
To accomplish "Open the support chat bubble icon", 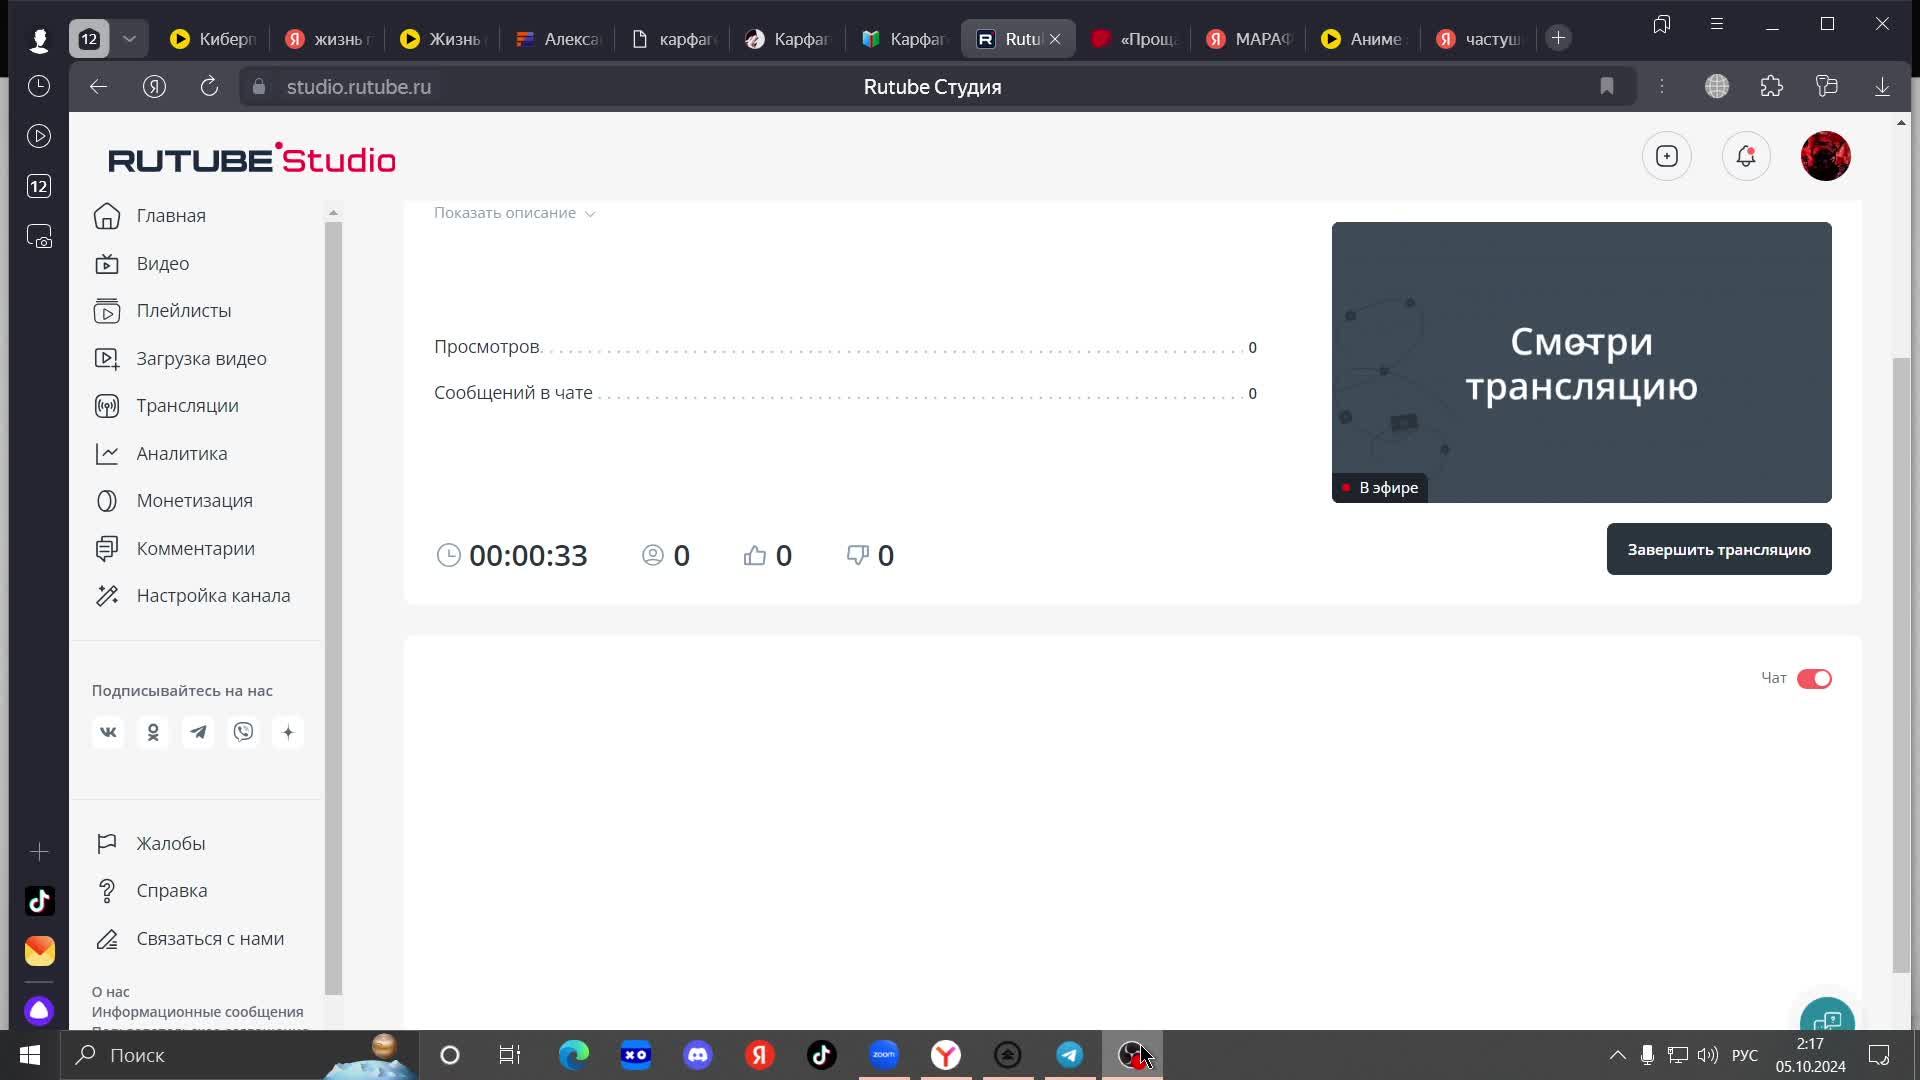I will (1827, 1018).
